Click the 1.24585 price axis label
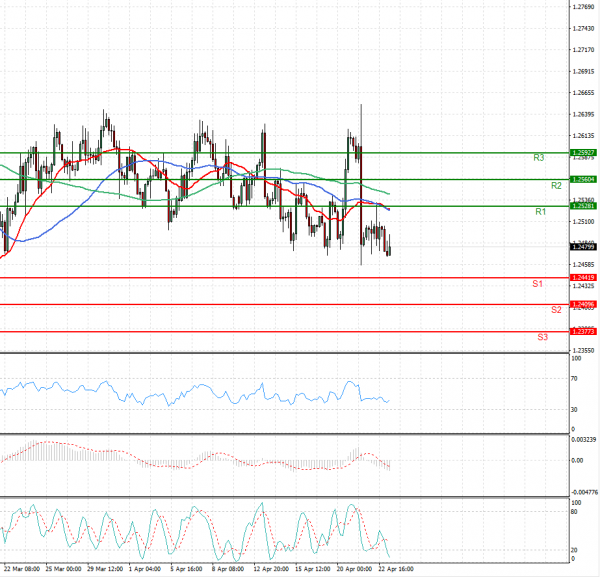The height and width of the screenshot is (577, 600). [583, 264]
